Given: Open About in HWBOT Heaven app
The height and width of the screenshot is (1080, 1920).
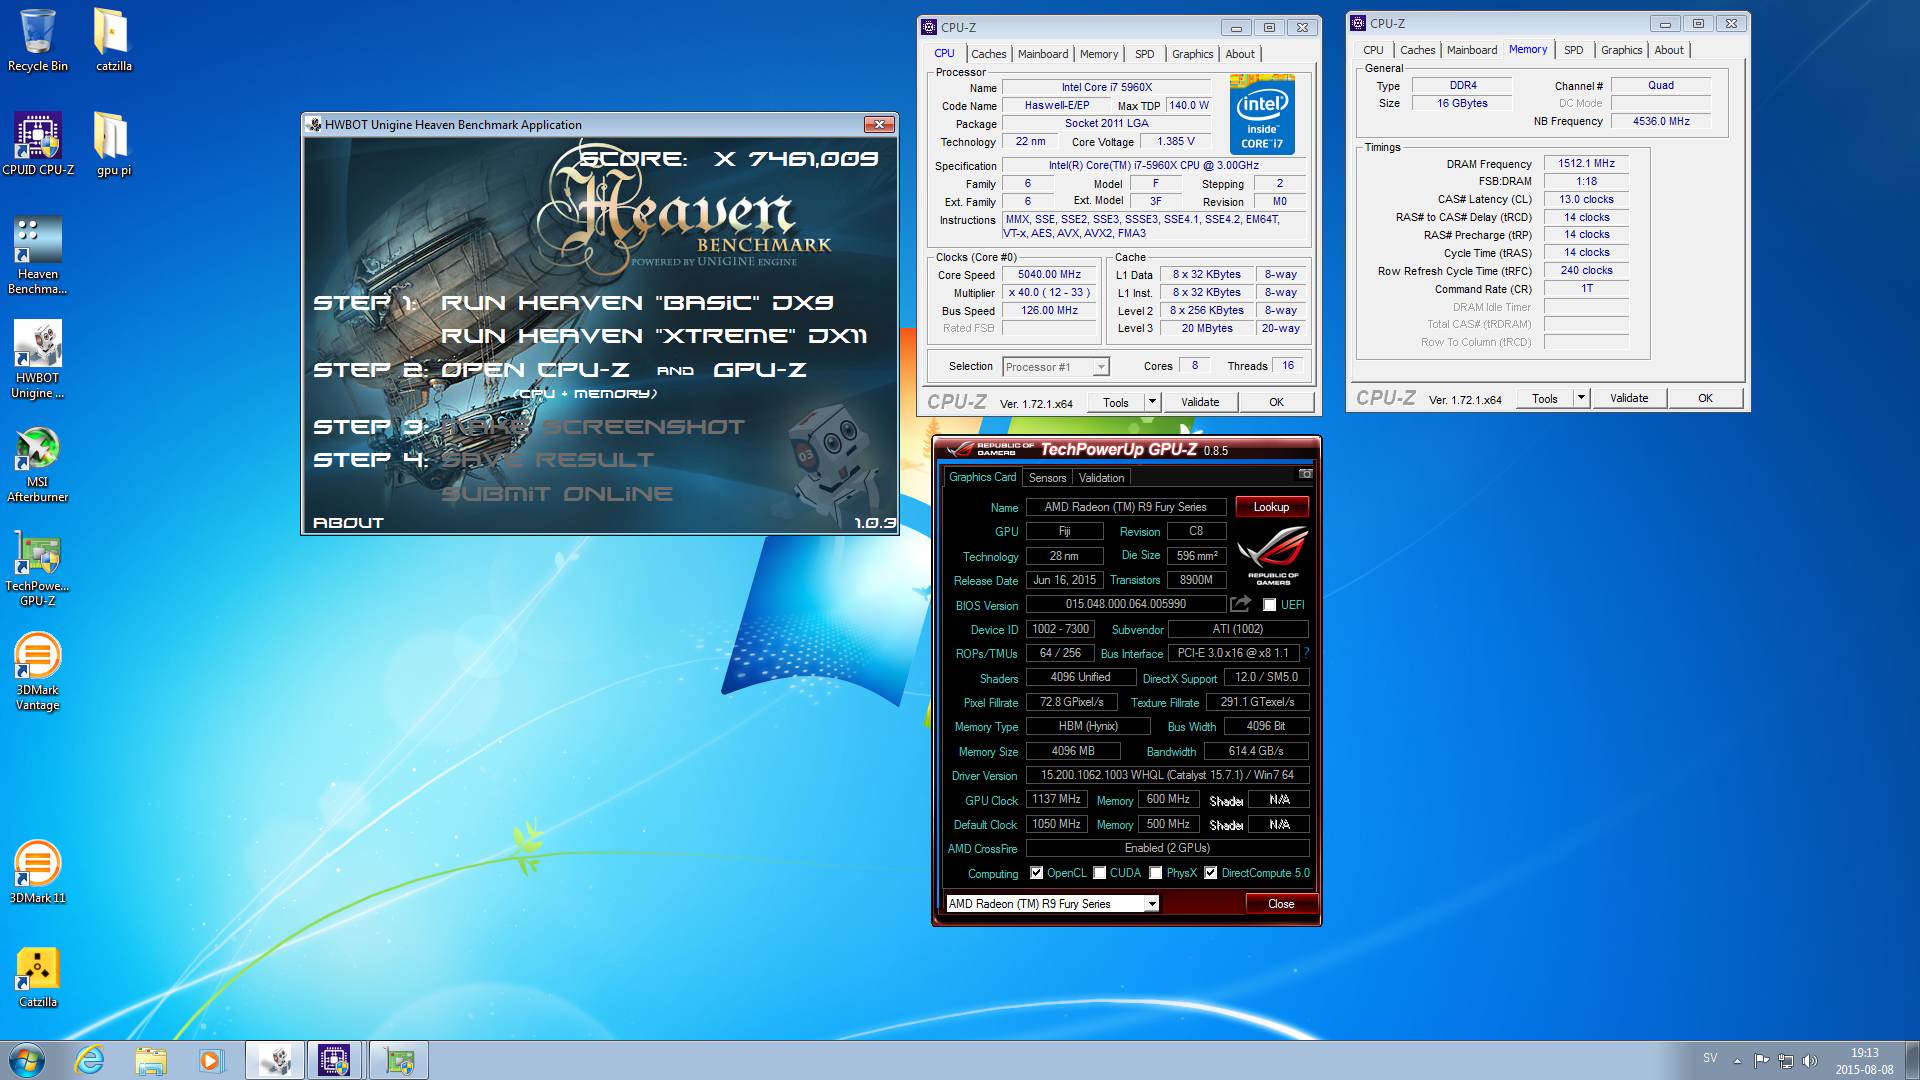Looking at the screenshot, I should tap(348, 523).
